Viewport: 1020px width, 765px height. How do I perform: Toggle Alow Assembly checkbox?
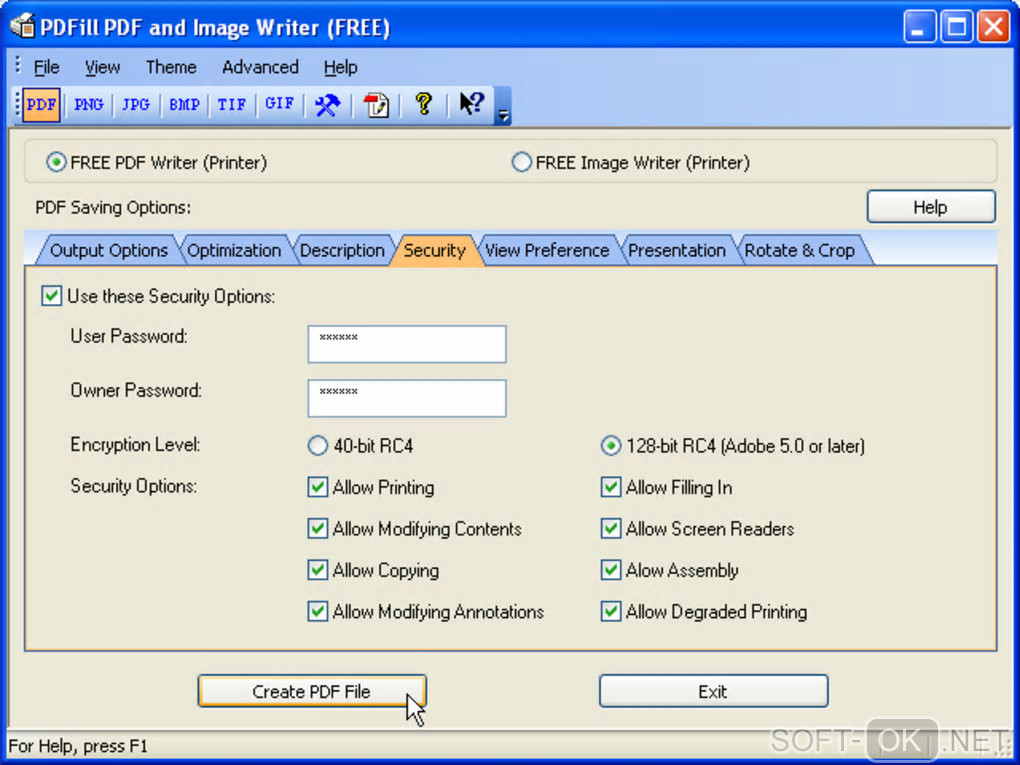(611, 570)
